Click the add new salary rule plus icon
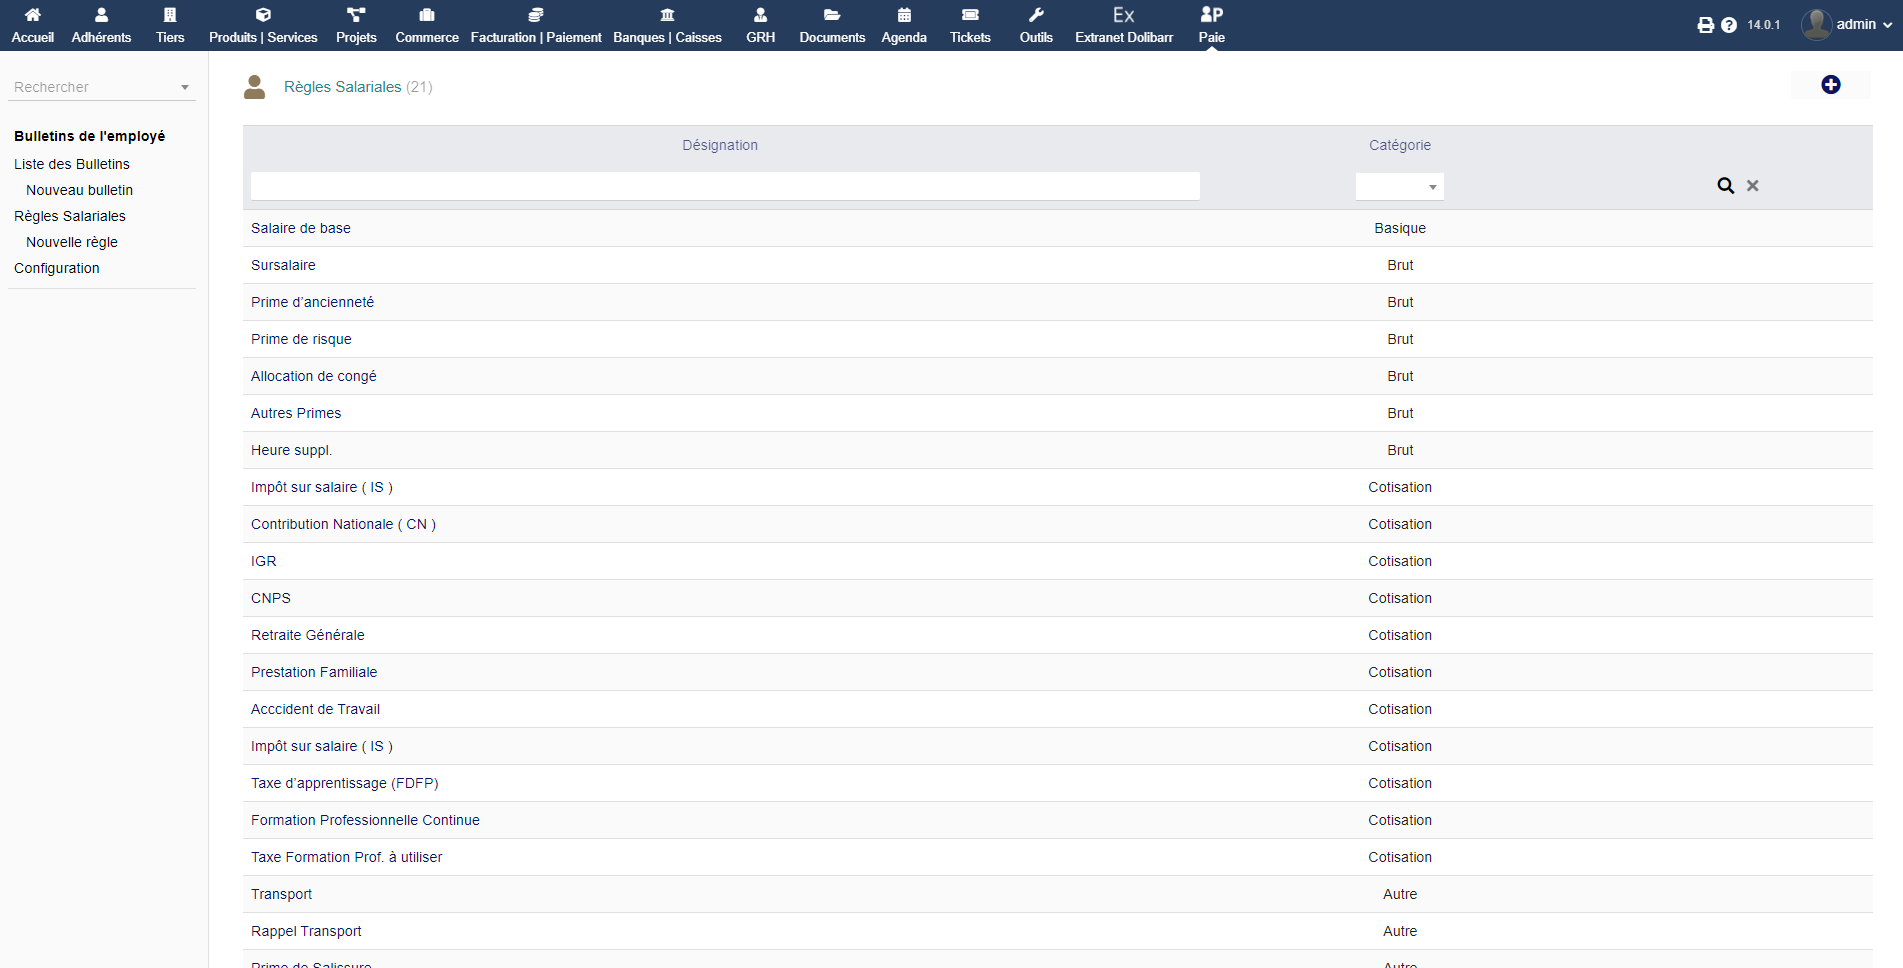The width and height of the screenshot is (1903, 968). point(1830,85)
